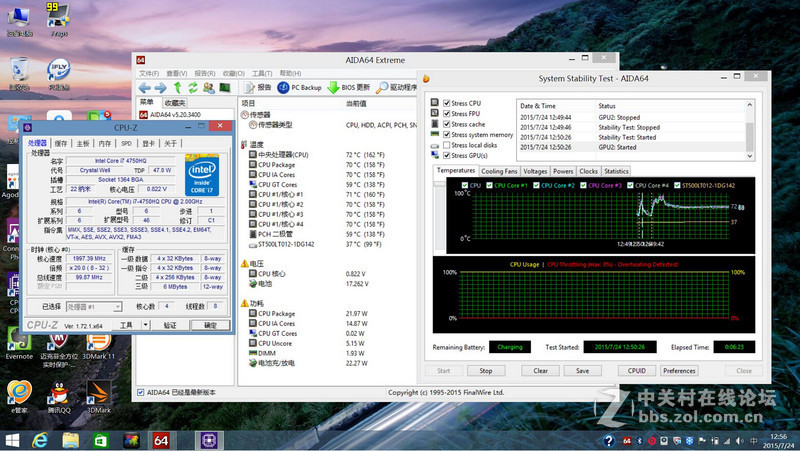Click the green up arrow in AIDA64 toolbar

pos(176,88)
